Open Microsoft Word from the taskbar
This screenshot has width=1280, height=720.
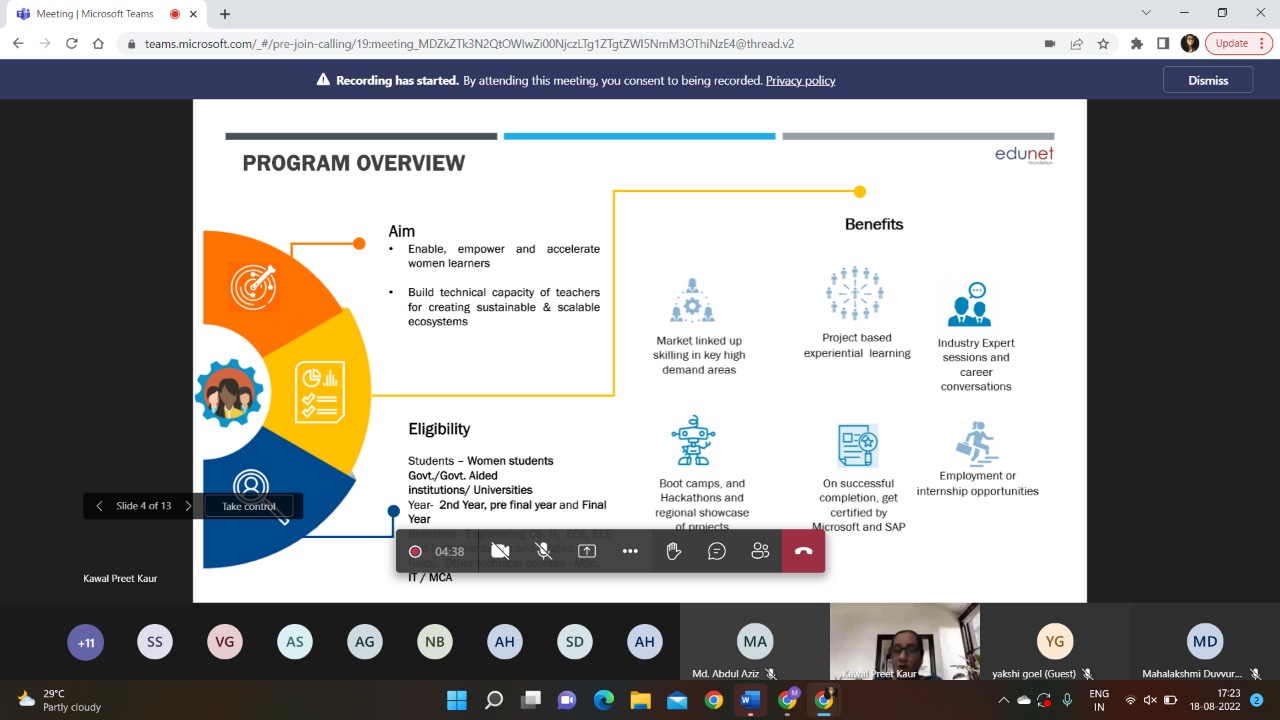point(750,700)
